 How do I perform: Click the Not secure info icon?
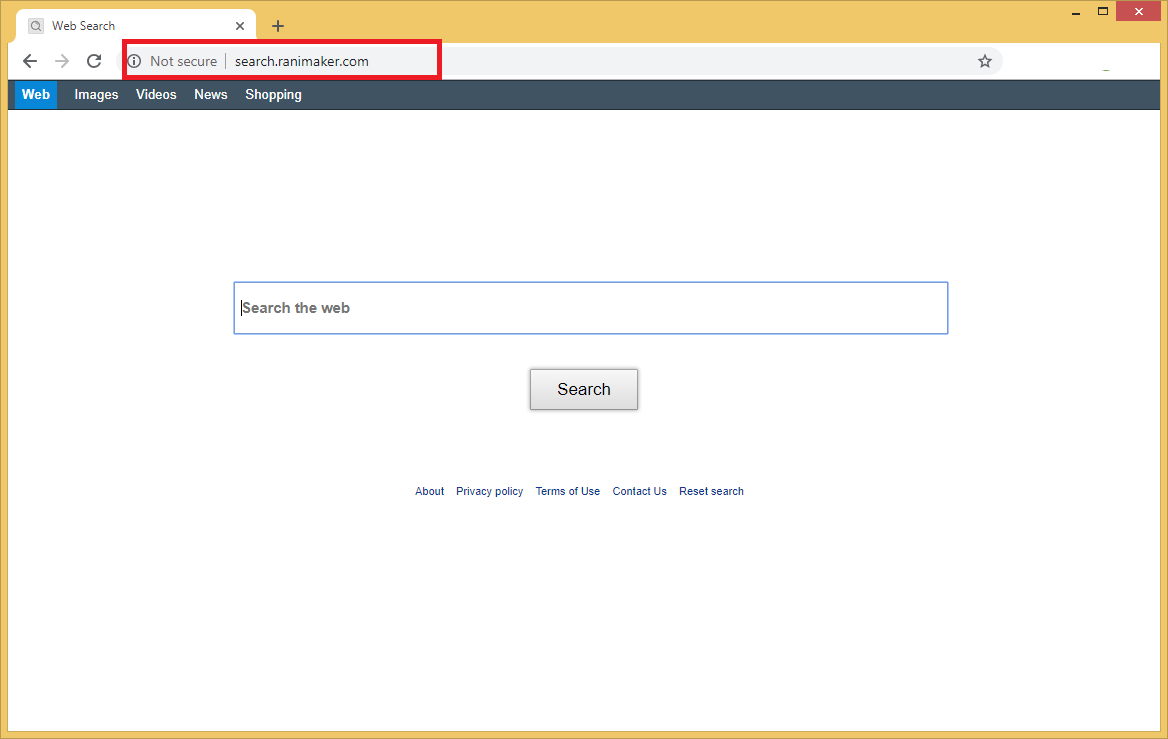pyautogui.click(x=135, y=61)
